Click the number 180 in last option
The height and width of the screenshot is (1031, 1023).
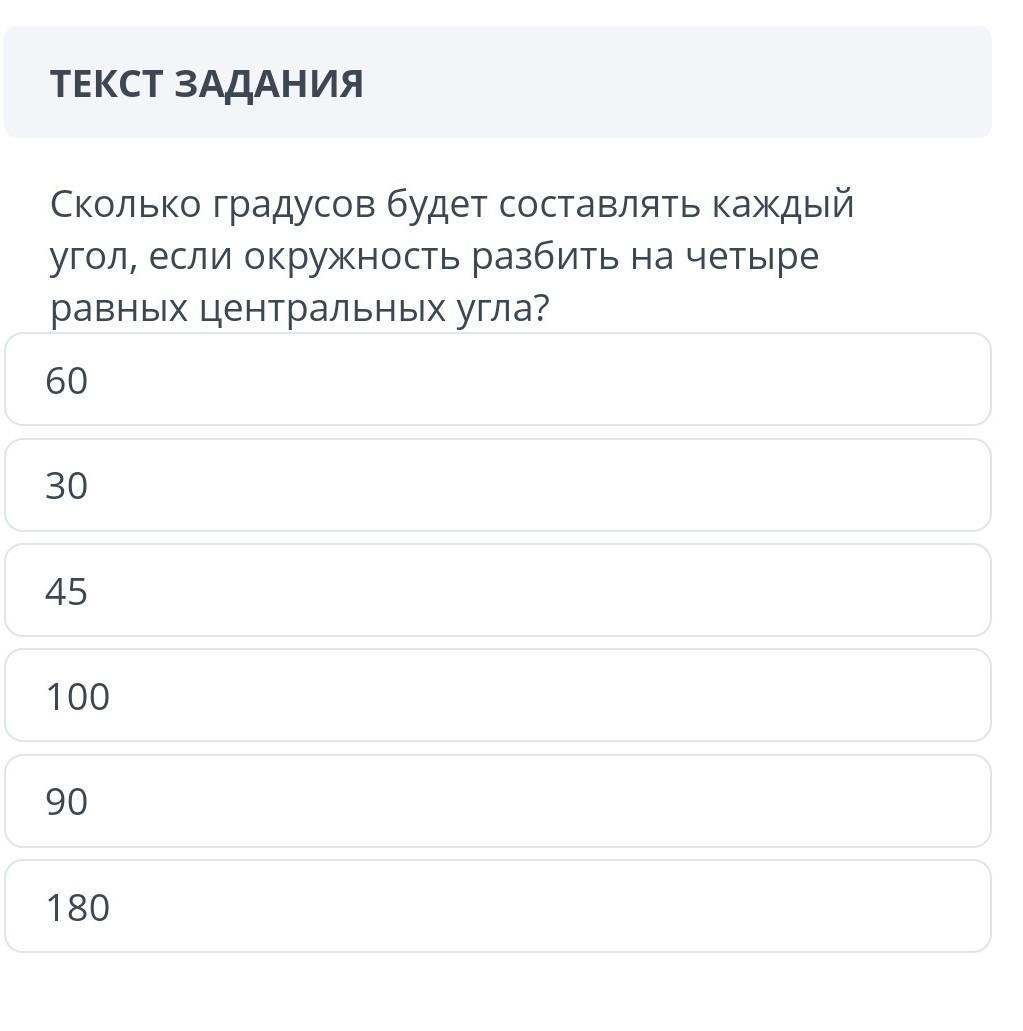pyautogui.click(x=78, y=908)
